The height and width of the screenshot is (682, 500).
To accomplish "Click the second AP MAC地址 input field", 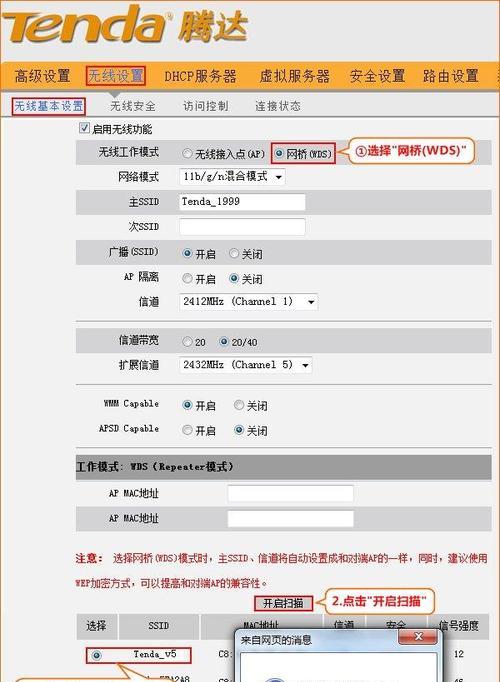I will (x=290, y=519).
